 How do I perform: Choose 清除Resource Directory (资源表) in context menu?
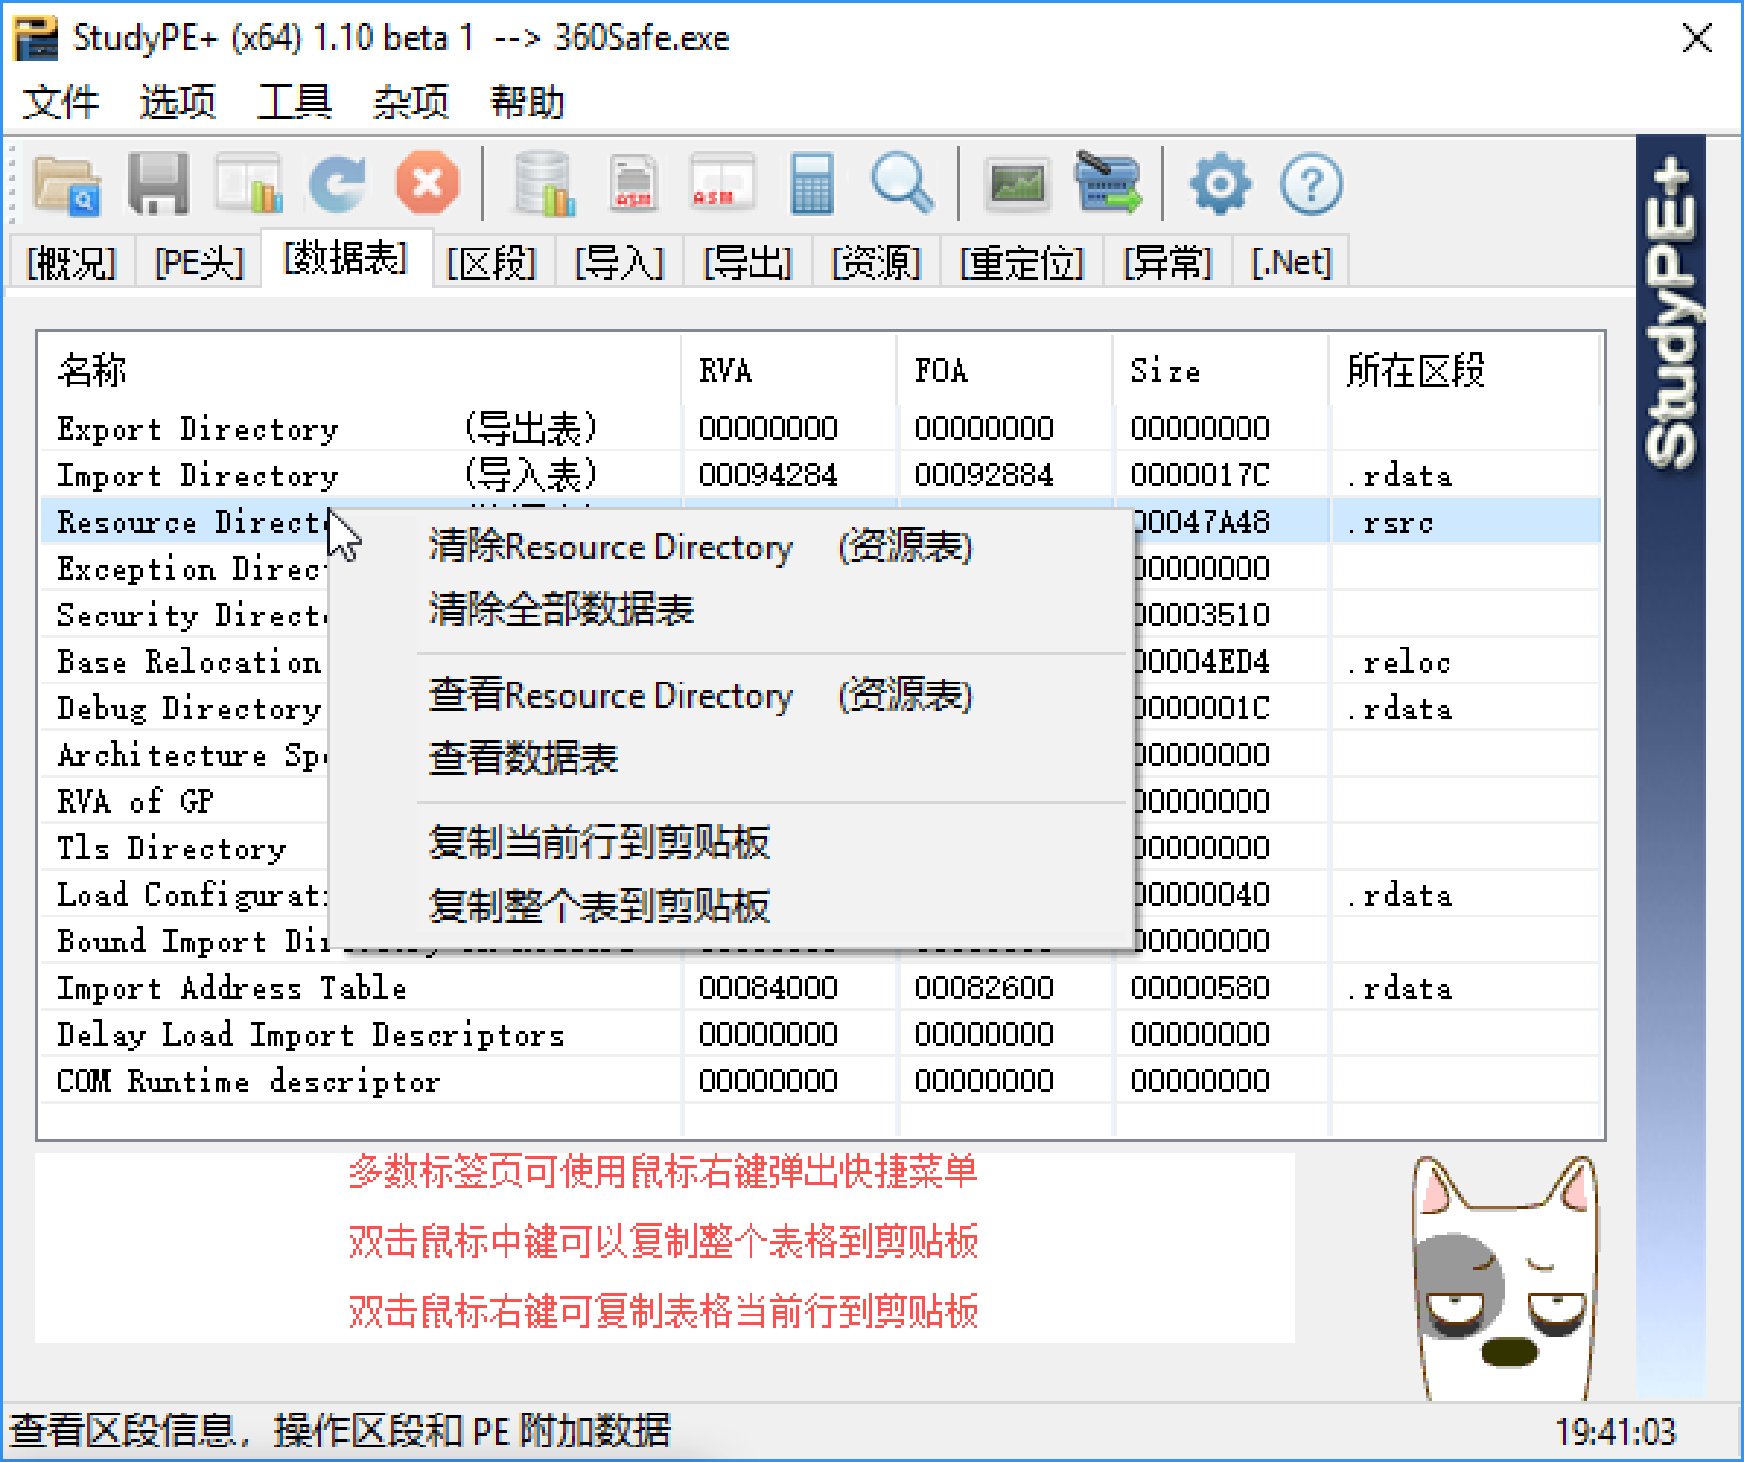point(731,547)
